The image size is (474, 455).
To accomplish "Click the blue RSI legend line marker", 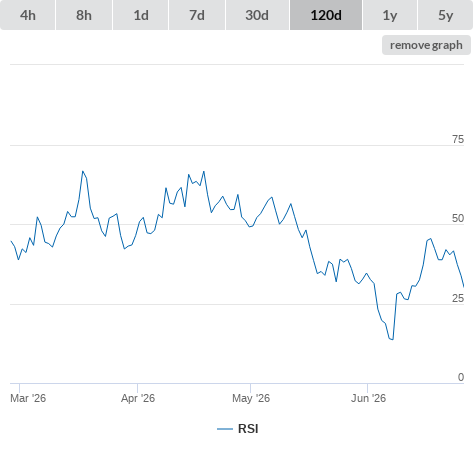I will [225, 429].
